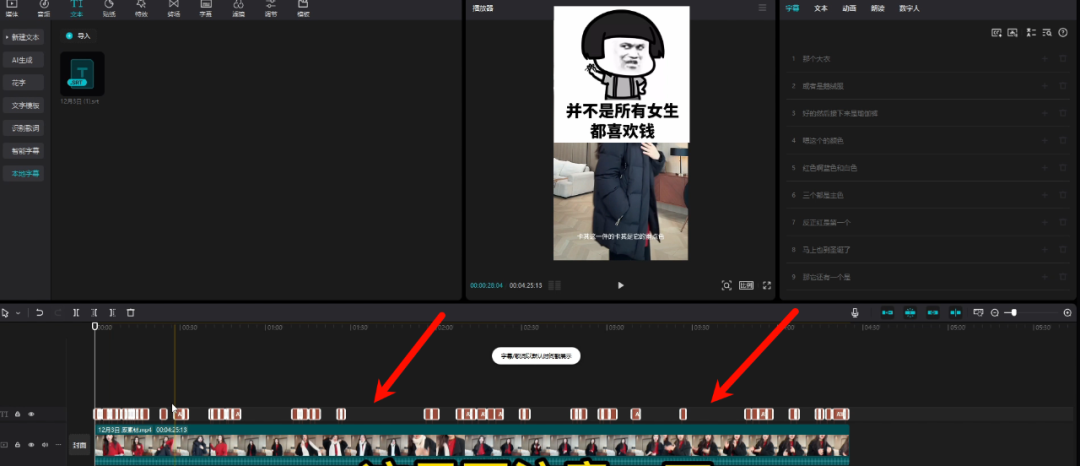Open the 比例 aspect ratio menu in player
Viewport: 1080px width, 466px height.
tap(747, 285)
